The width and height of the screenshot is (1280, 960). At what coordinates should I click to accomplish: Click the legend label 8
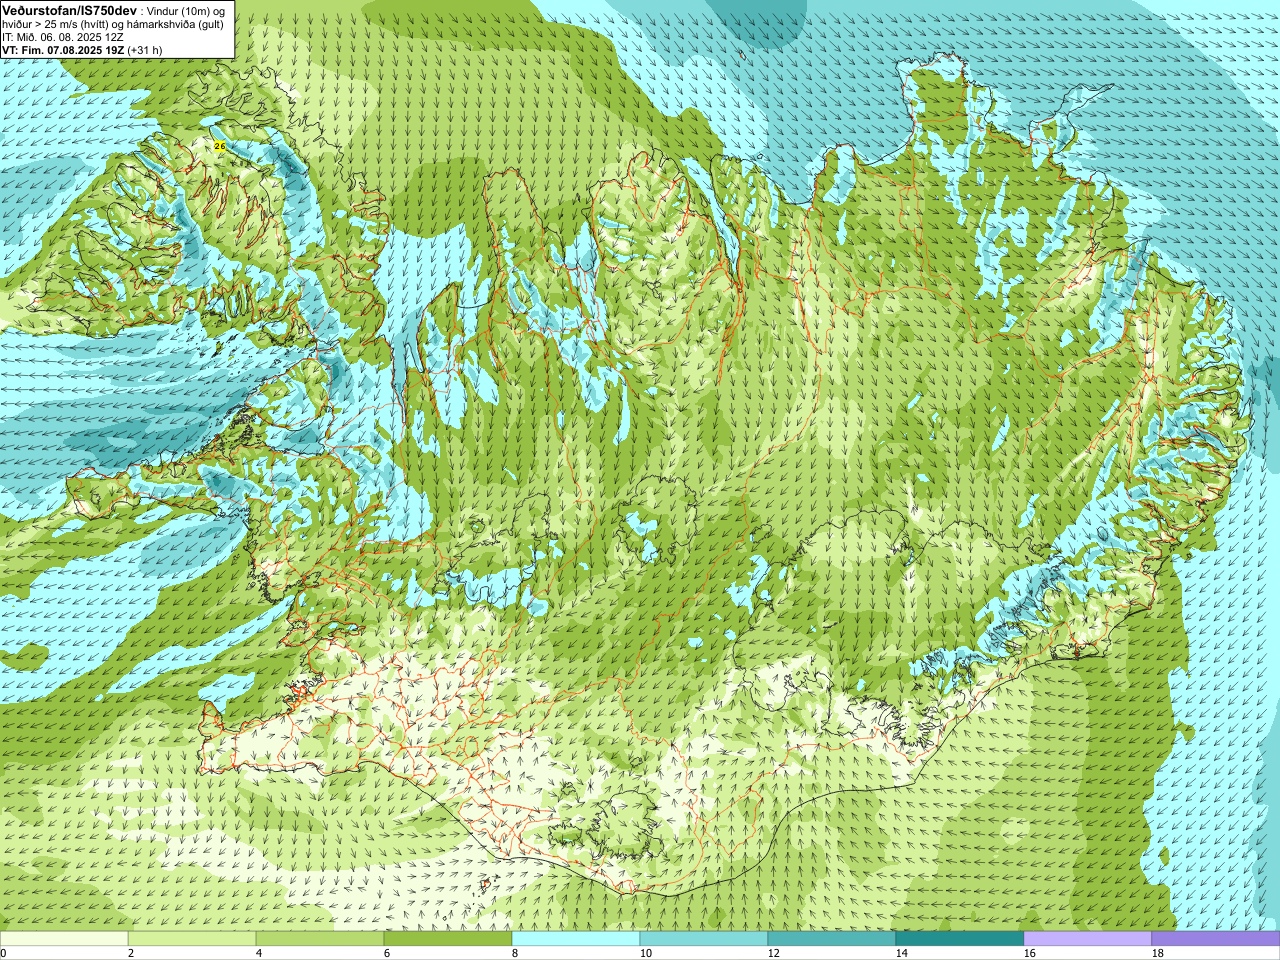click(x=515, y=953)
